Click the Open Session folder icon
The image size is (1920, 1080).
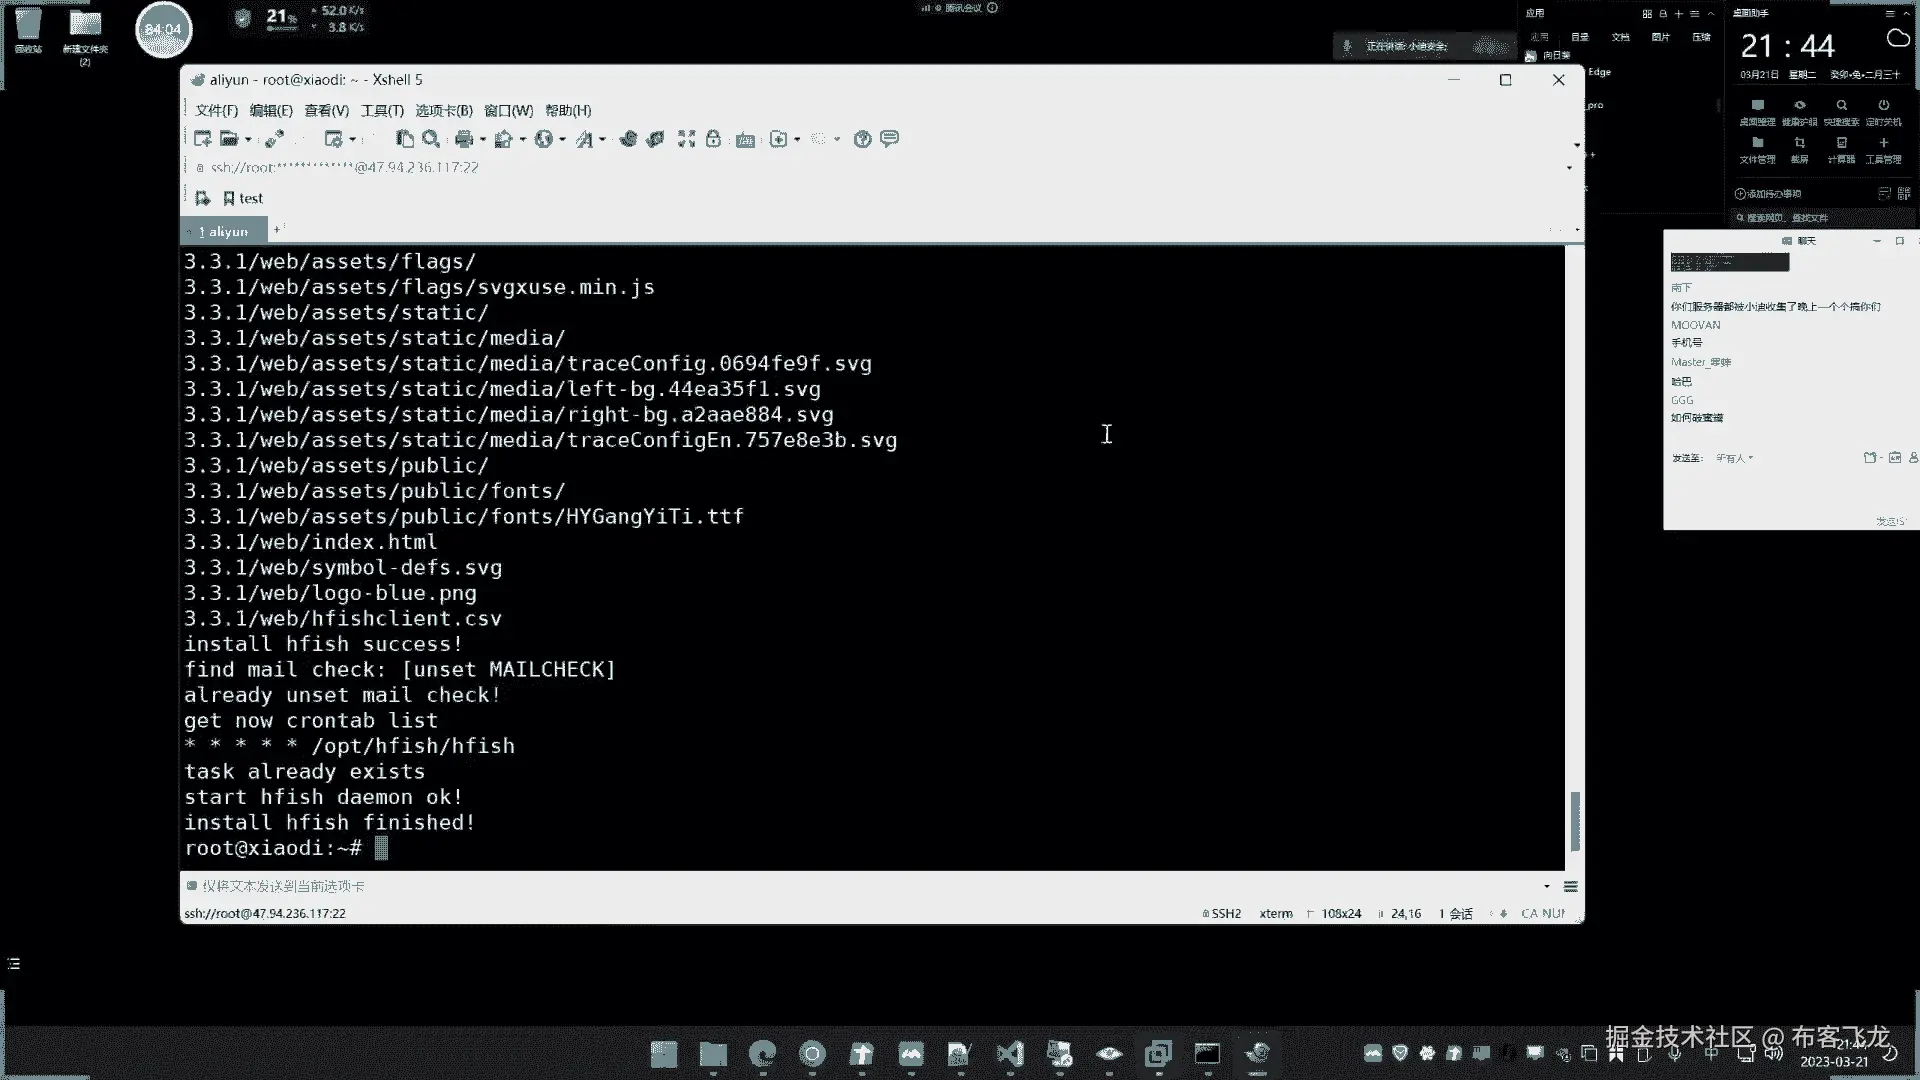pyautogui.click(x=229, y=139)
